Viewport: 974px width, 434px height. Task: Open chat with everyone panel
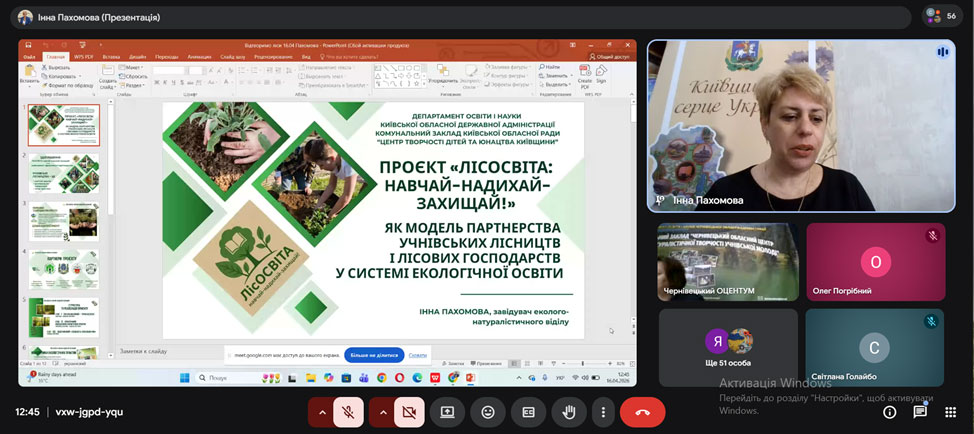pyautogui.click(x=920, y=411)
